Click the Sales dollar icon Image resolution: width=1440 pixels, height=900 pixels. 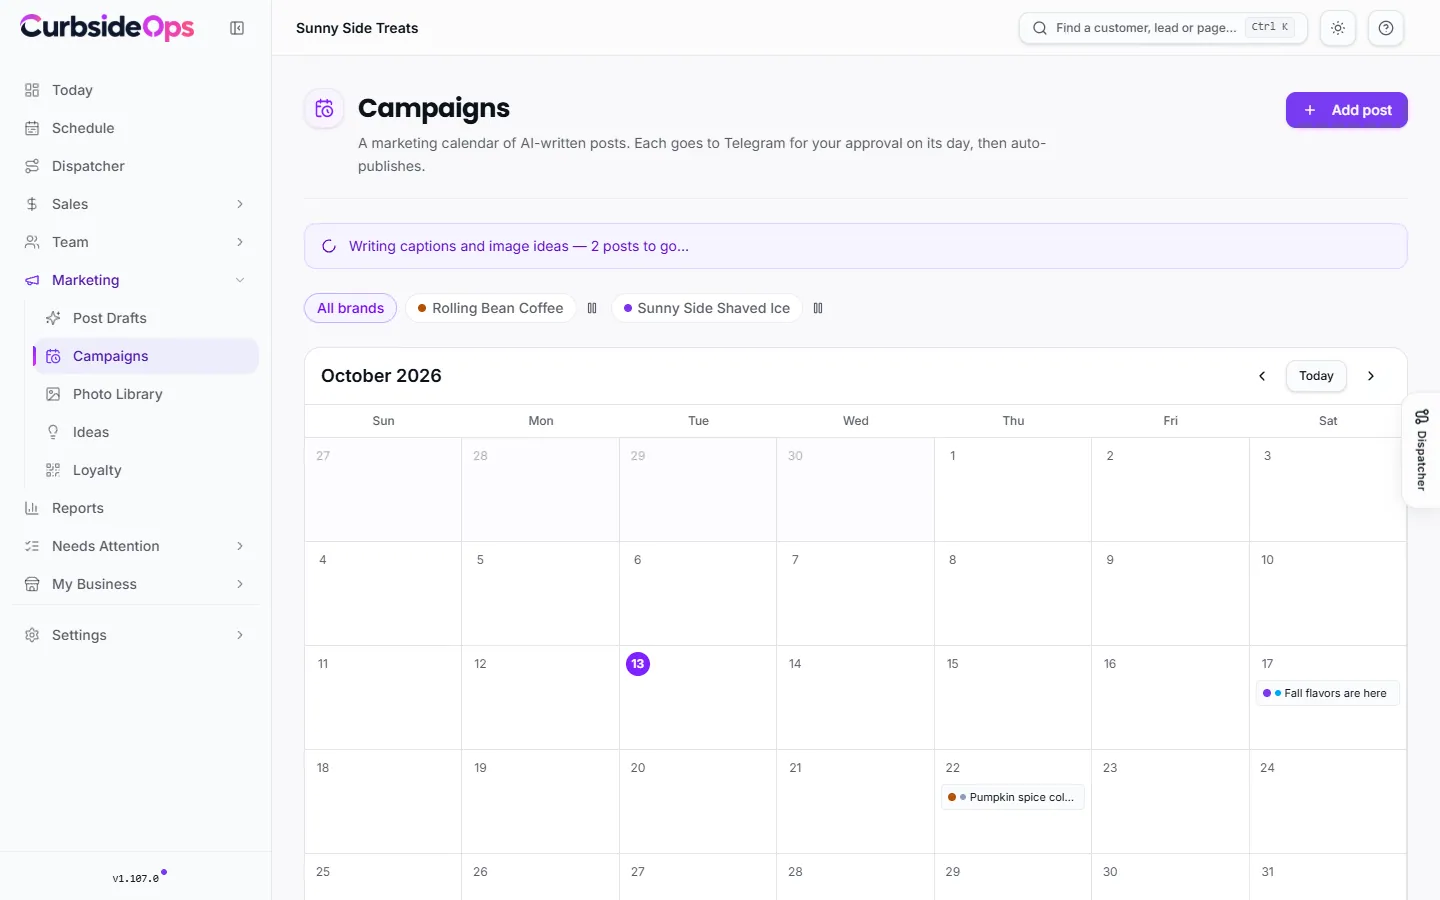tap(32, 204)
